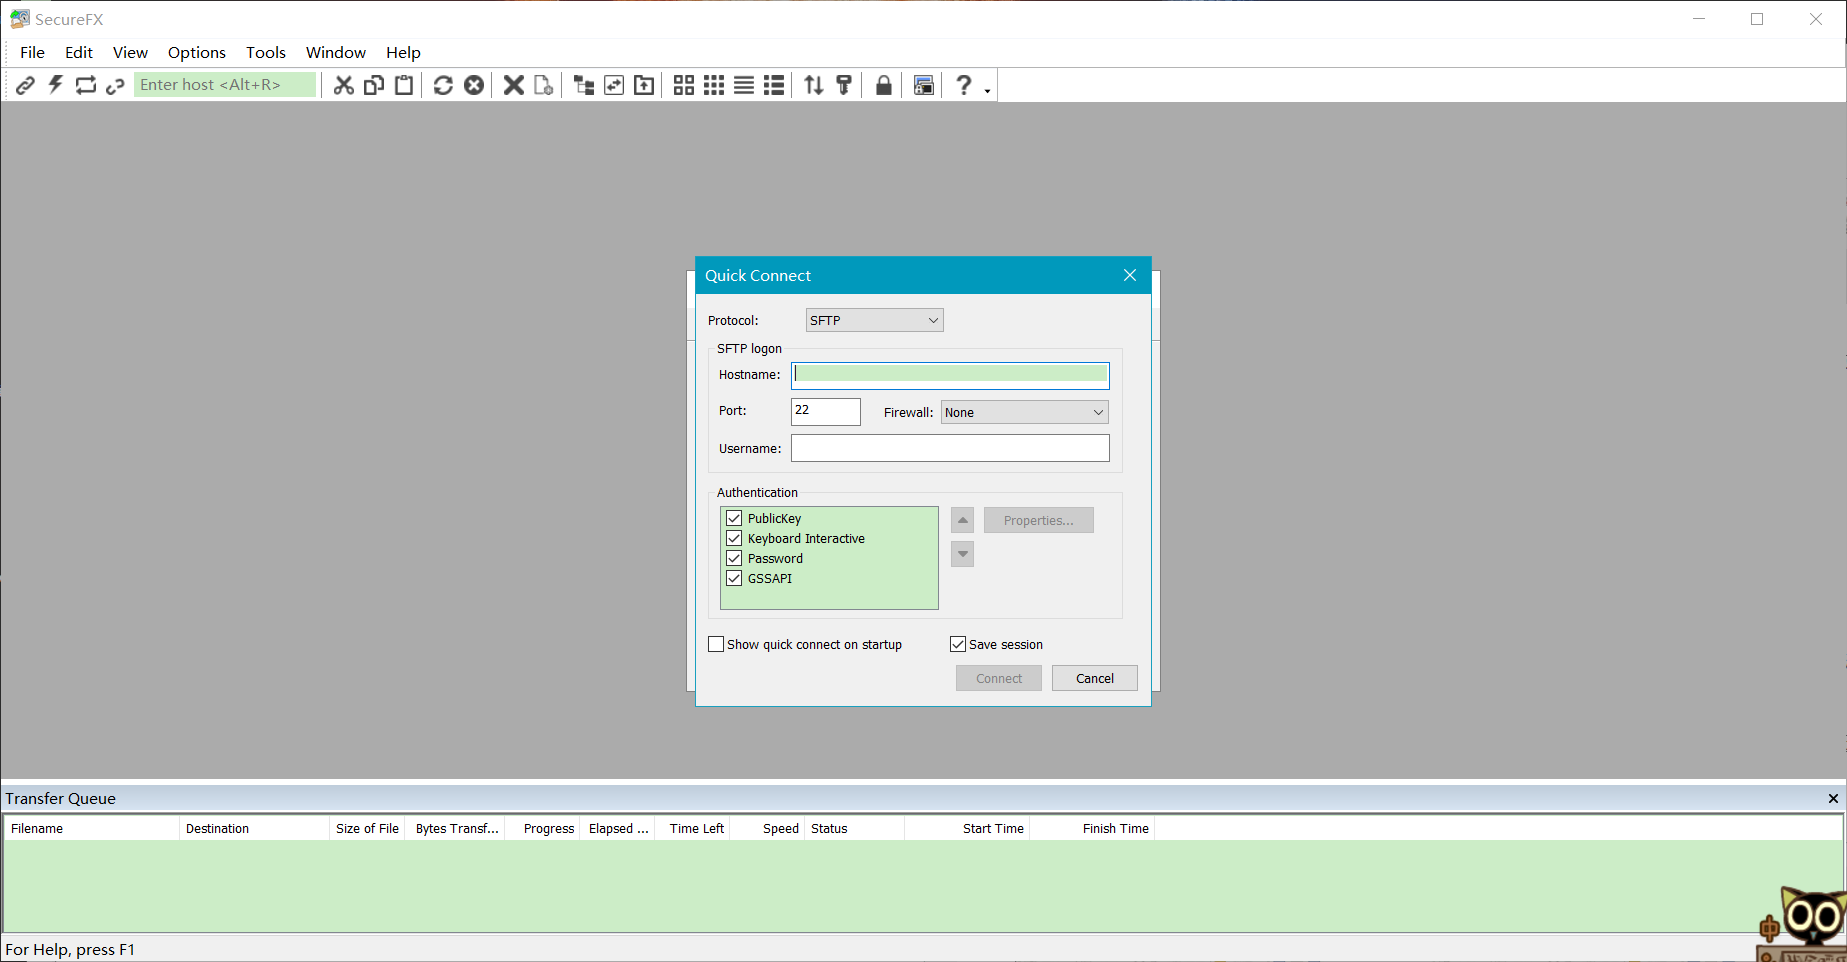This screenshot has height=962, width=1847.
Task: Enable Show quick connect on startup
Action: 716,644
